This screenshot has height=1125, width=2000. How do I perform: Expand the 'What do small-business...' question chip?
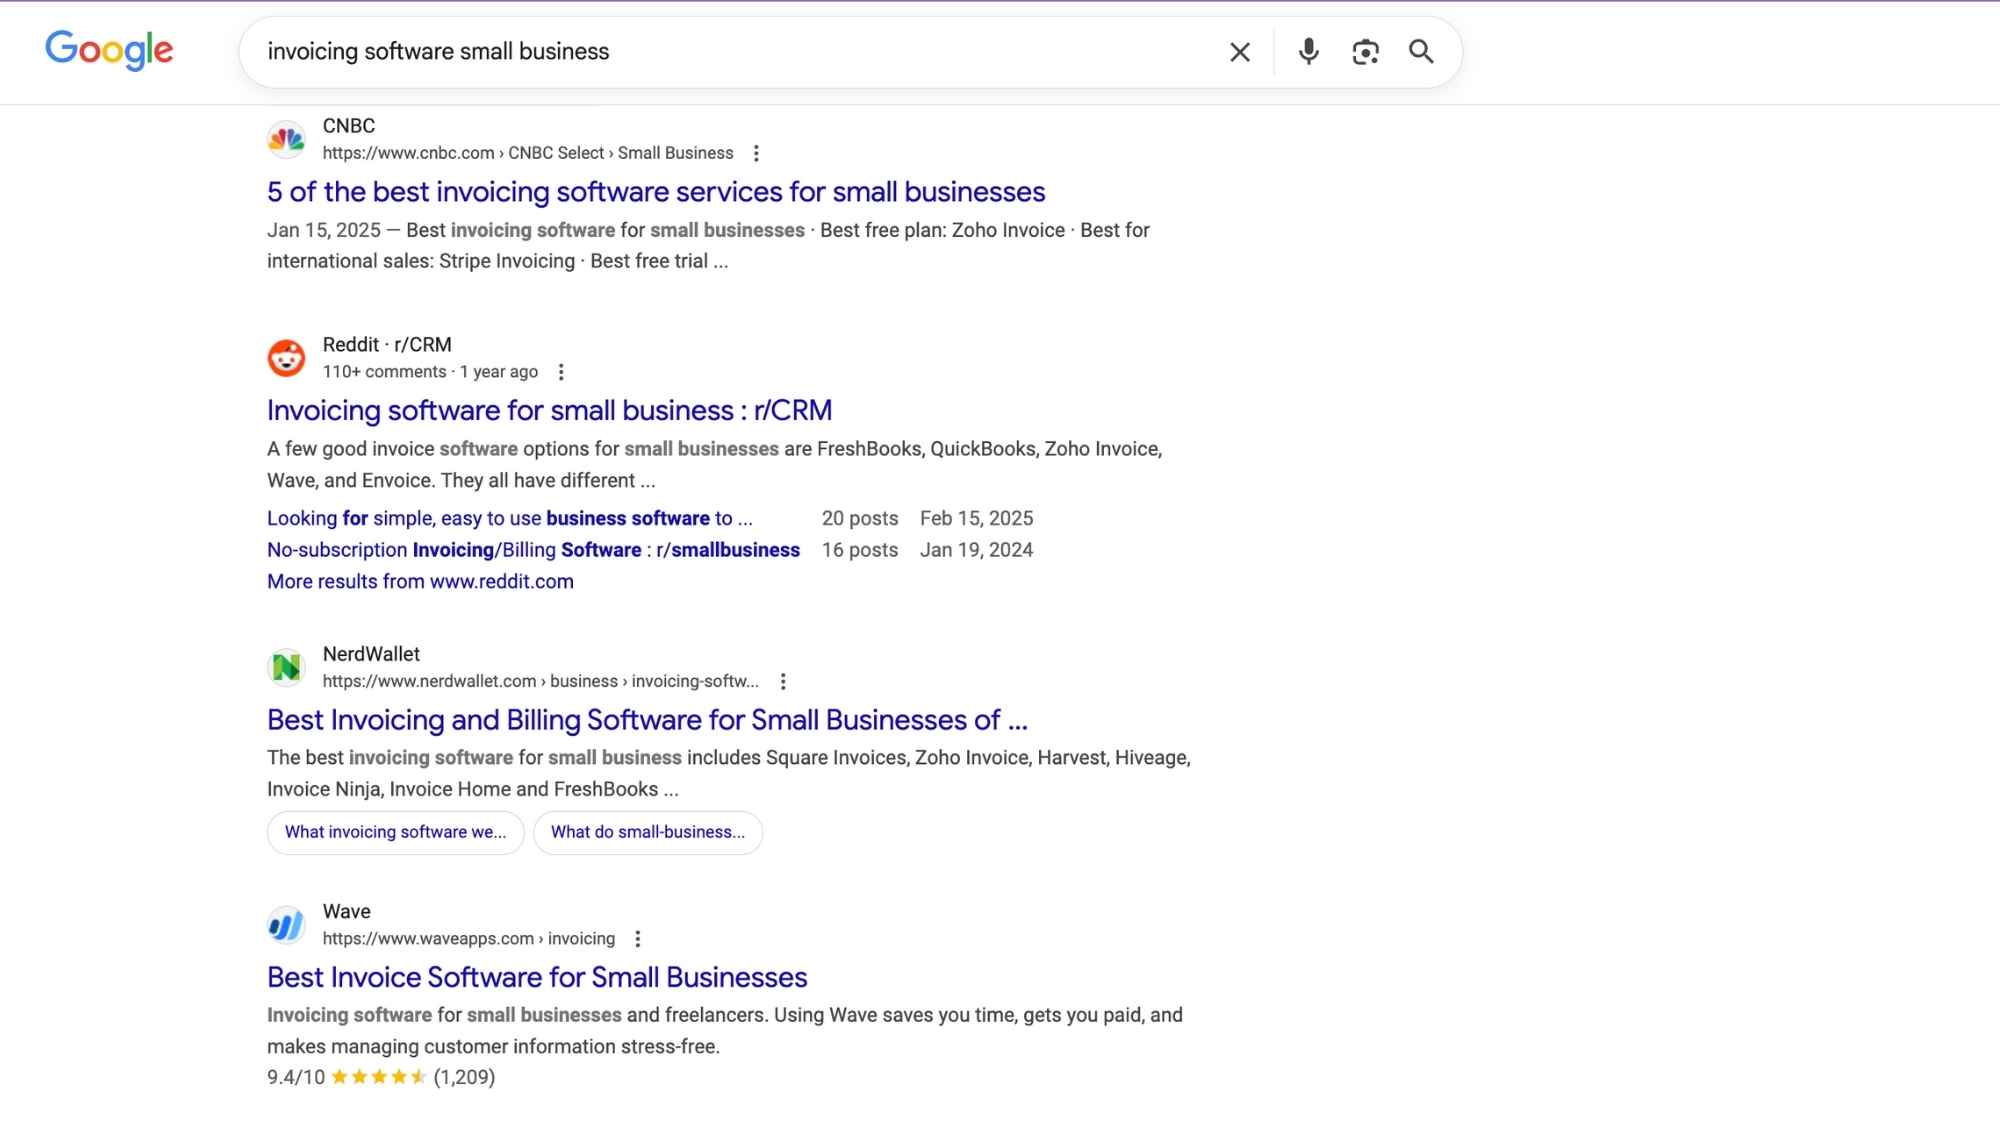click(x=648, y=832)
